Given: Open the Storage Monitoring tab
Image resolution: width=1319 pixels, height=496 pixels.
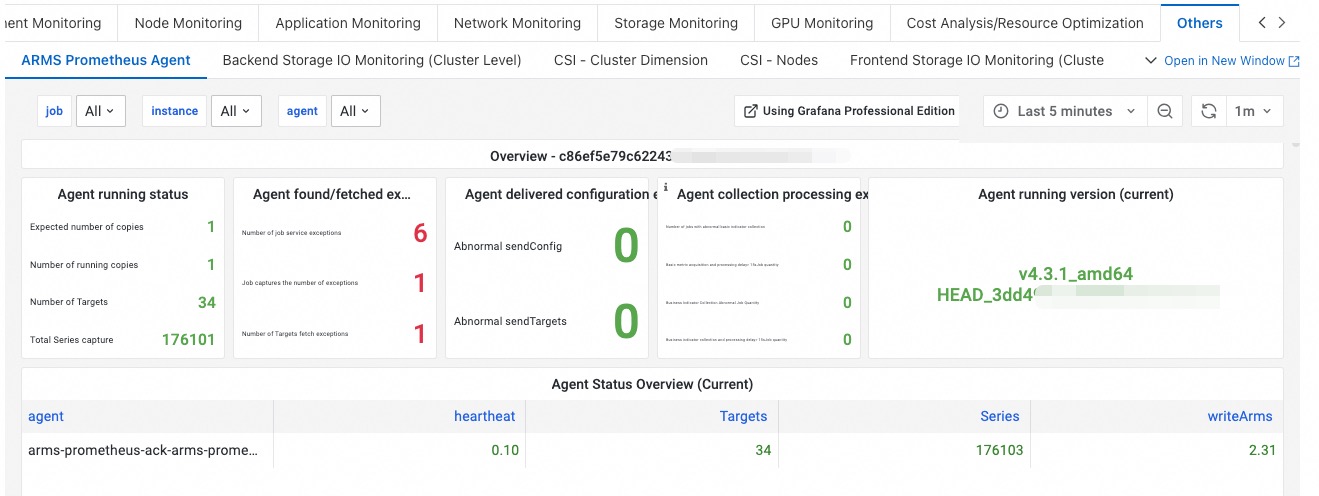Looking at the screenshot, I should [x=676, y=23].
